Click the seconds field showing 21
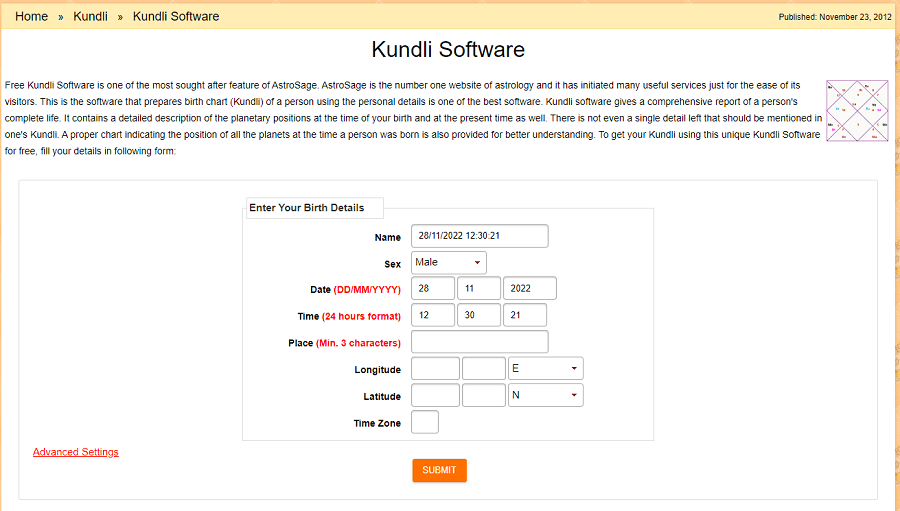Screen dimensions: 900x511 (525, 315)
